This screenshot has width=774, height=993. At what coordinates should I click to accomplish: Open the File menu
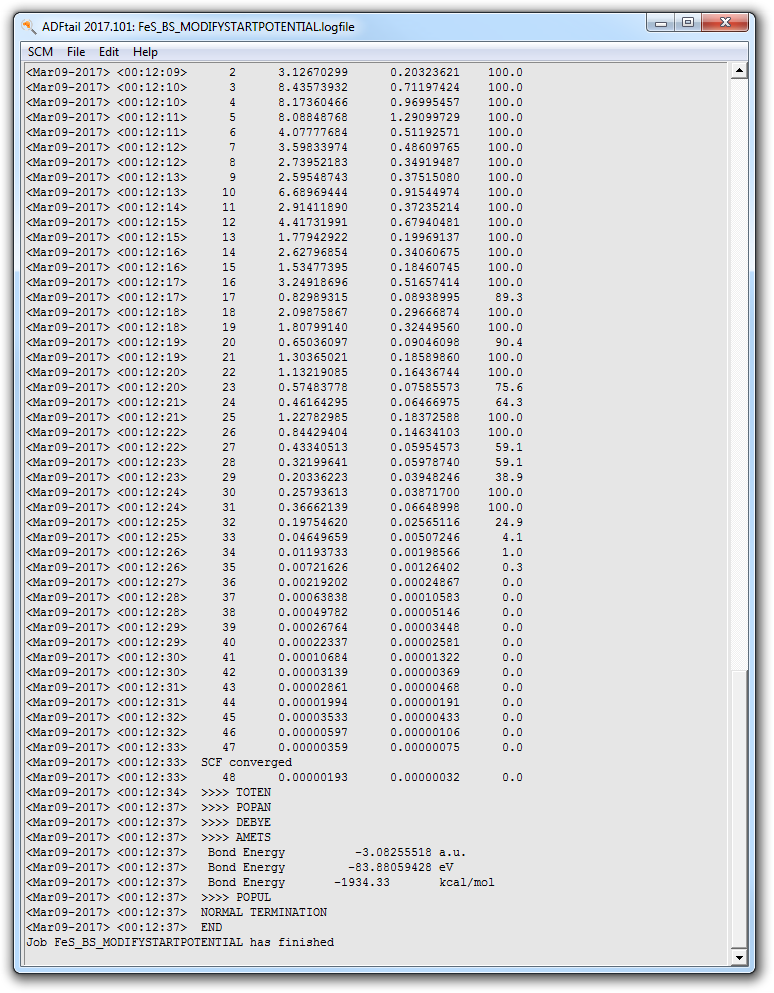[76, 52]
